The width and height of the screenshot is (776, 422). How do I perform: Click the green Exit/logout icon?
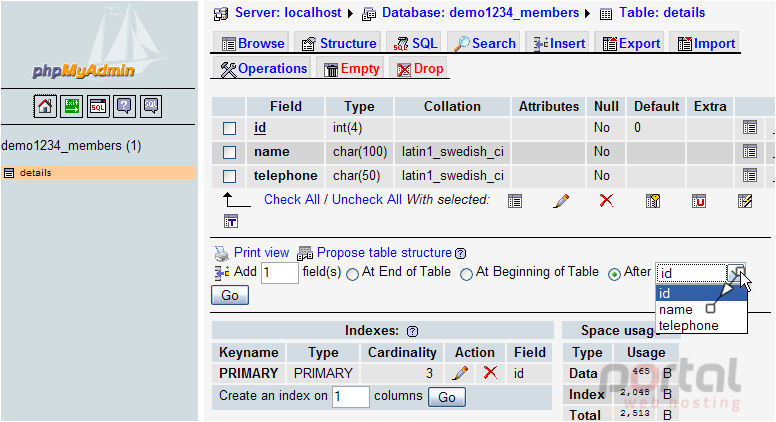71,106
